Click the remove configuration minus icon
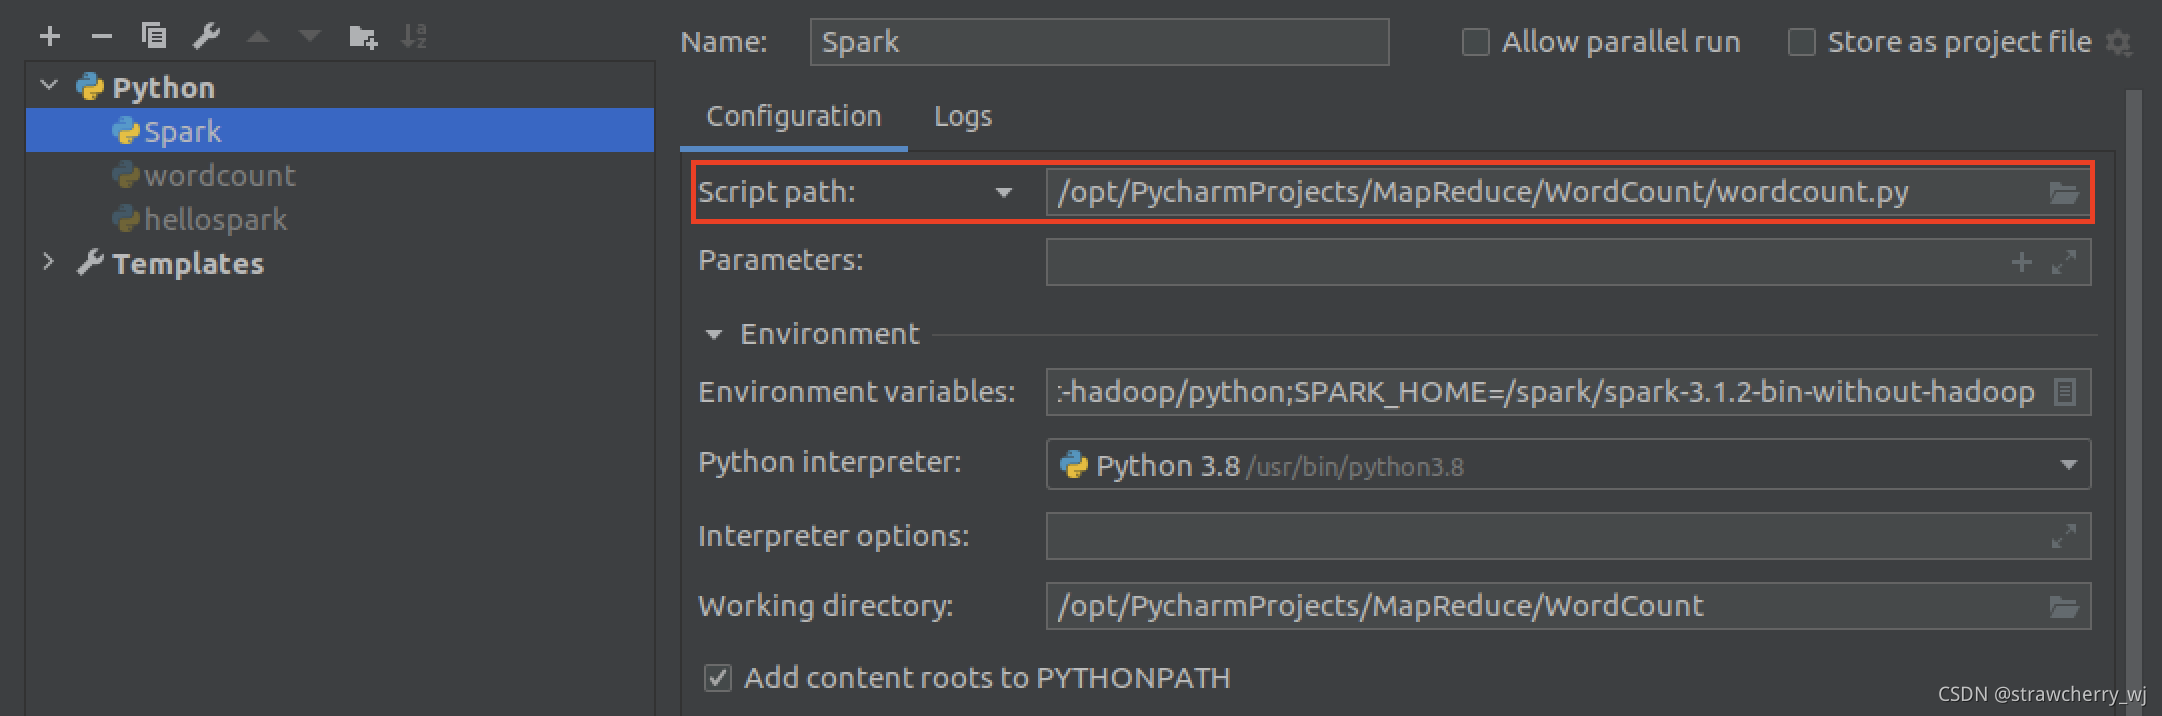The height and width of the screenshot is (716, 2162). (102, 37)
